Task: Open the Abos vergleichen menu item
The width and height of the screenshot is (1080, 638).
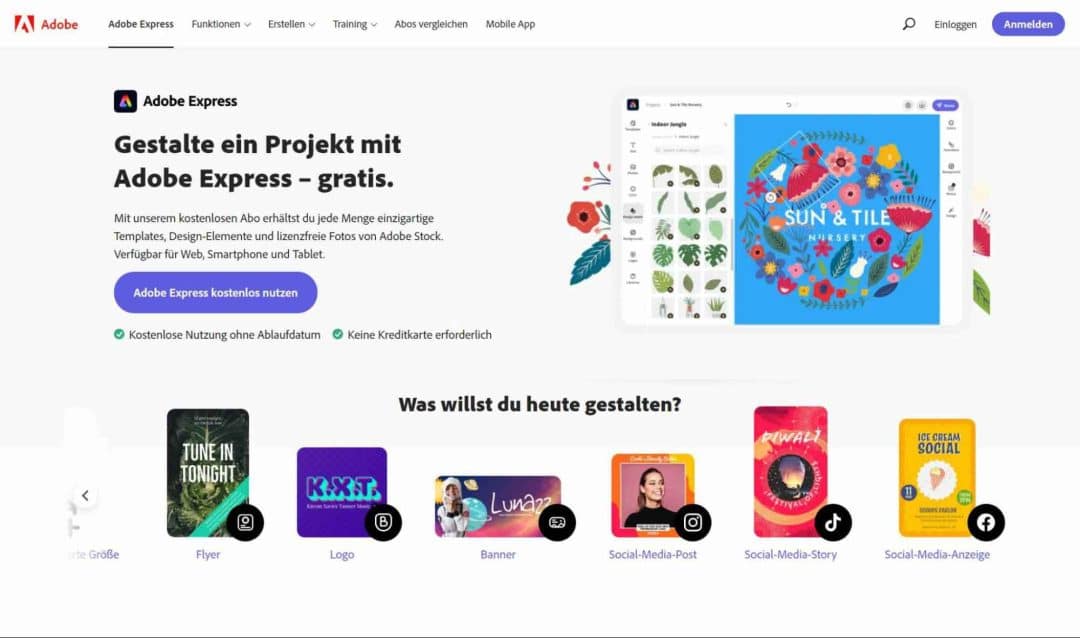Action: coord(431,24)
